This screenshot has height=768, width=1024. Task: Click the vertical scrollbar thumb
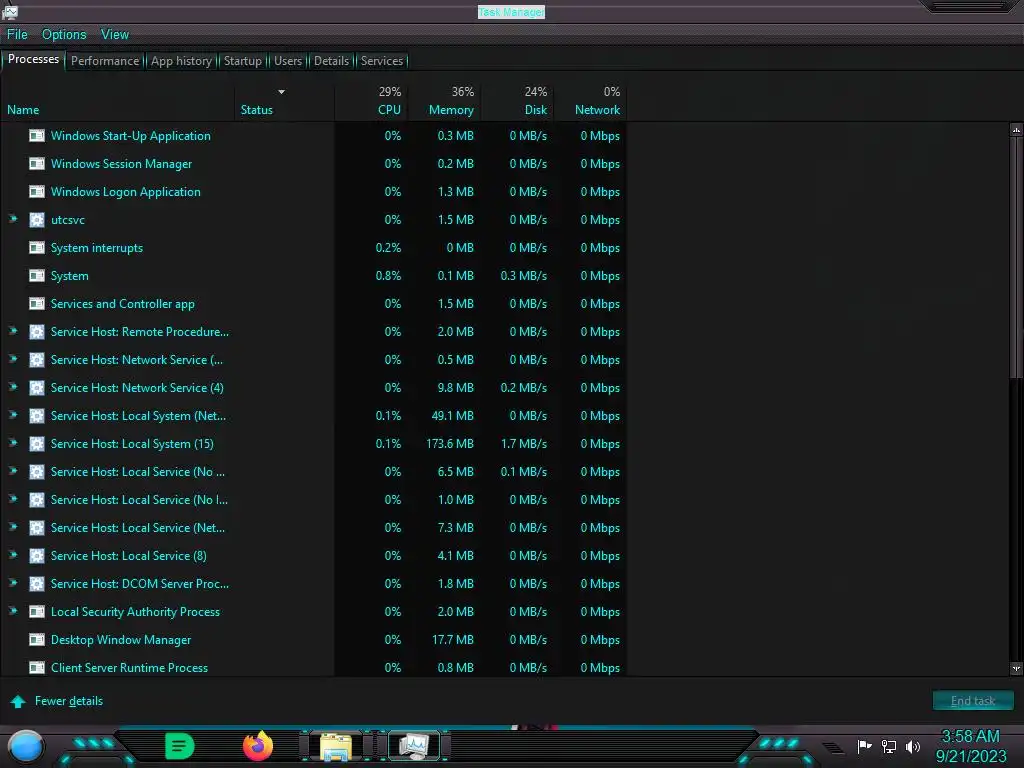click(x=1016, y=257)
